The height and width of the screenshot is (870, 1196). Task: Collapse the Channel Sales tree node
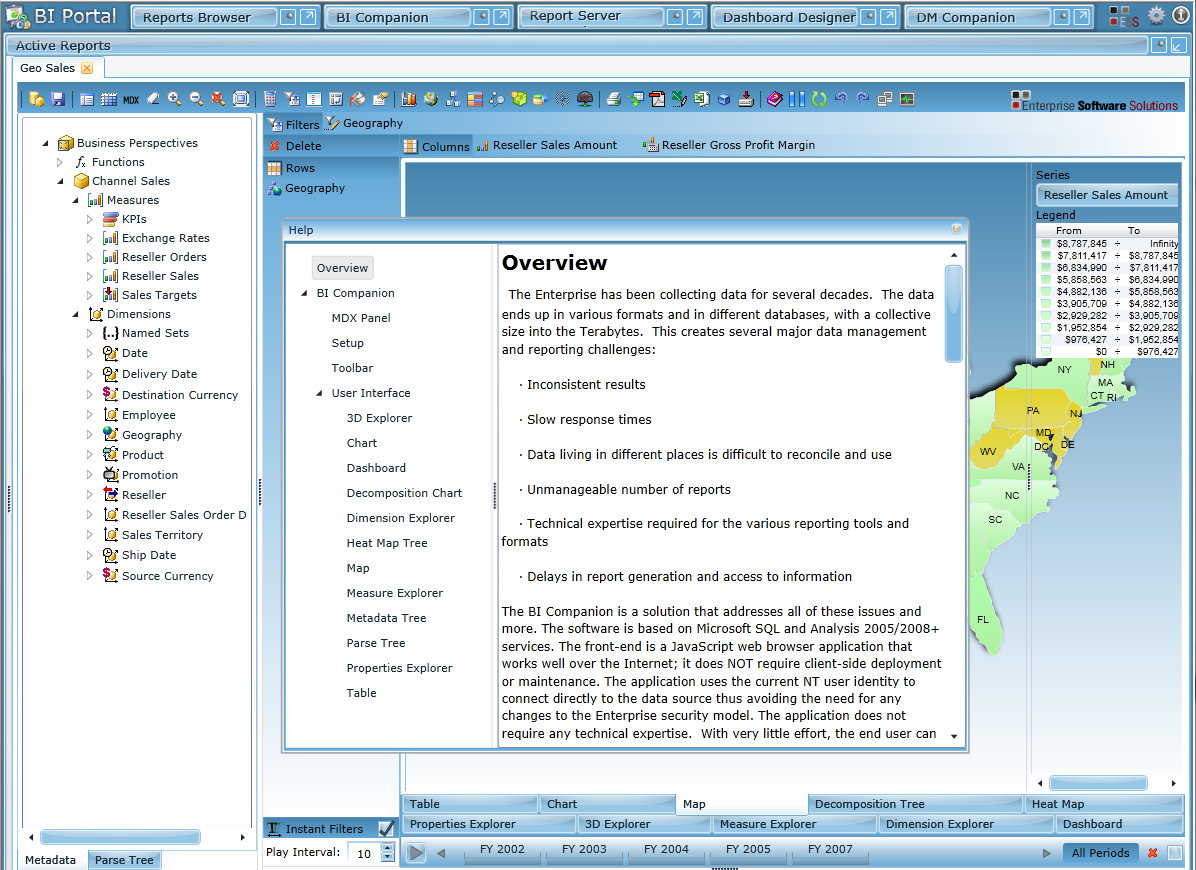(x=60, y=181)
